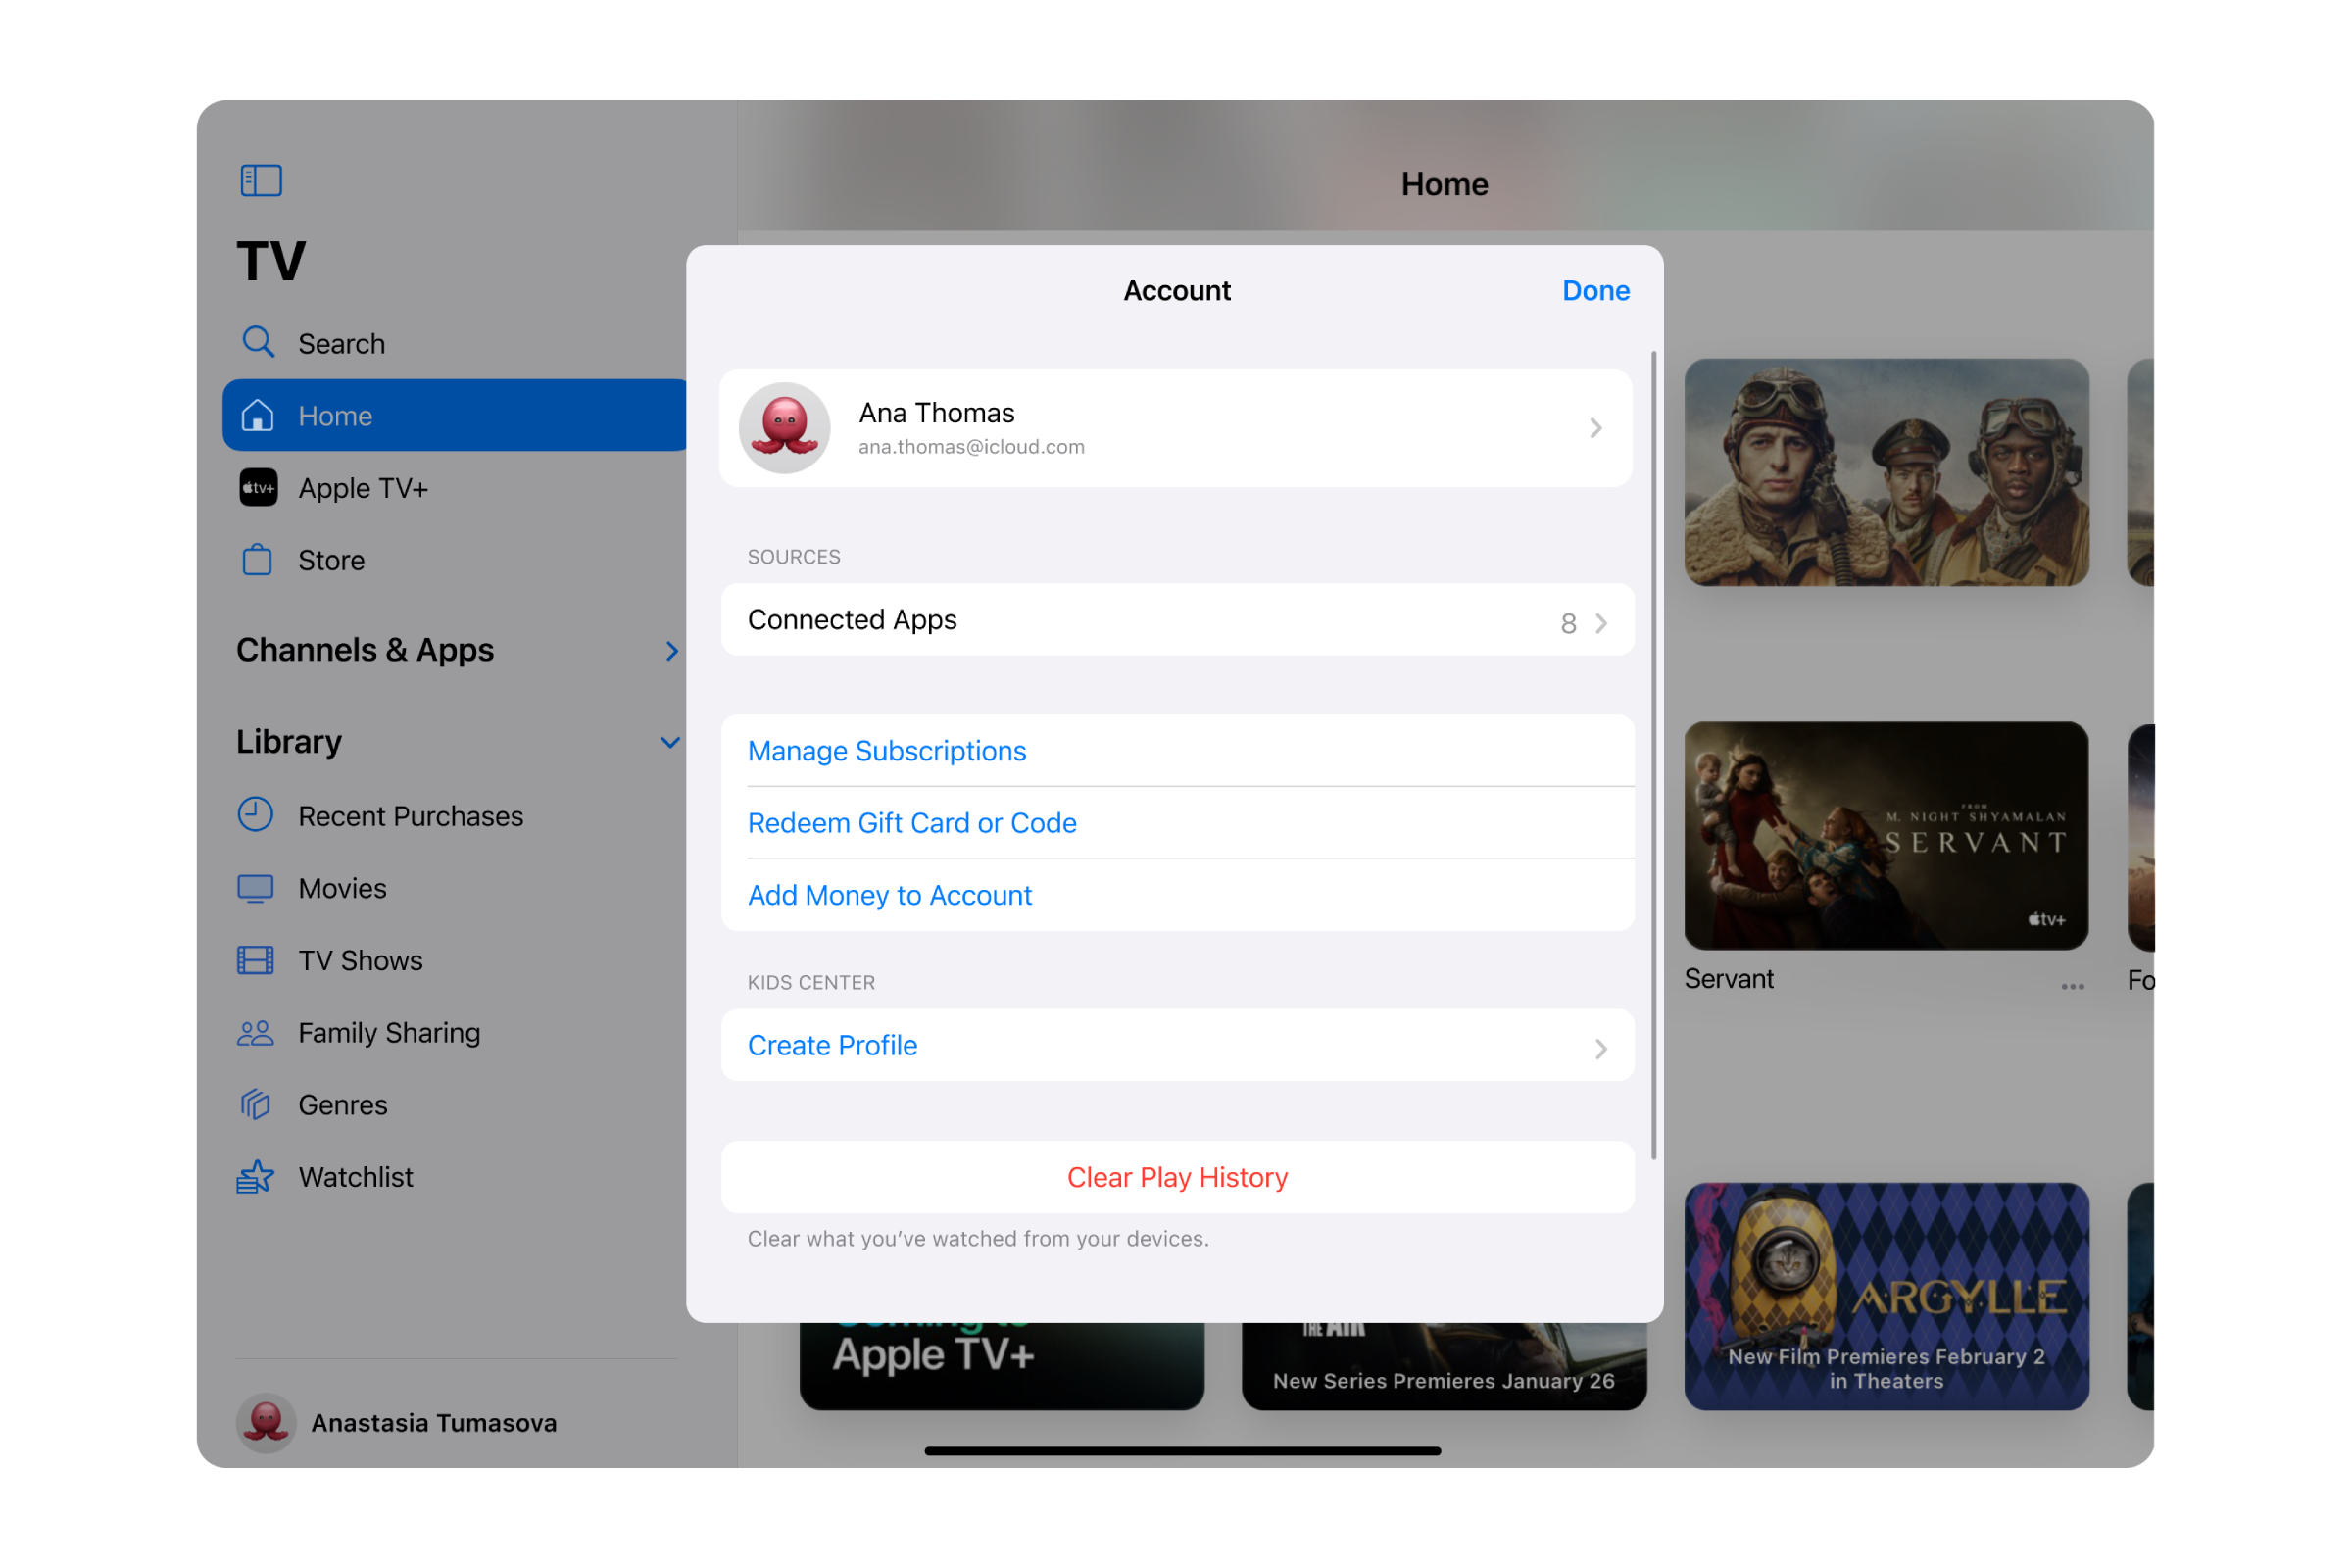Open Create Profile disclosure chevron
The image size is (2352, 1568).
[1602, 1049]
